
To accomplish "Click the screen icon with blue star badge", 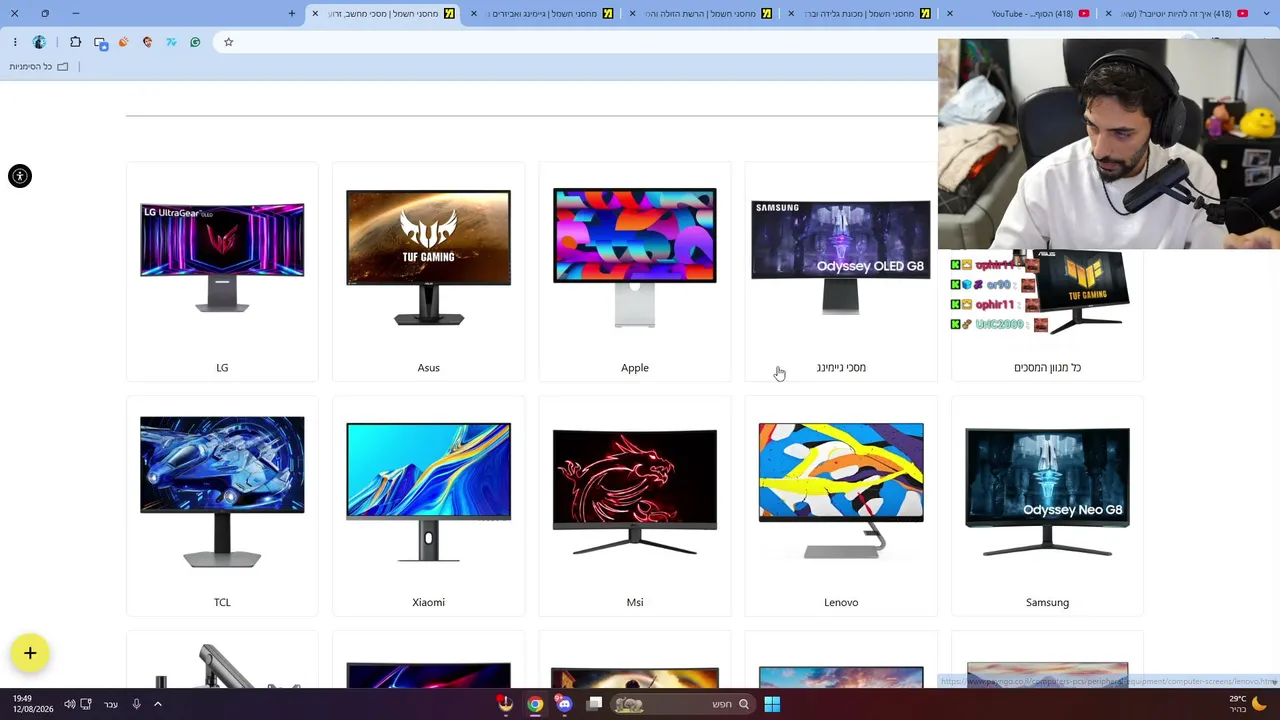I will pos(100,42).
